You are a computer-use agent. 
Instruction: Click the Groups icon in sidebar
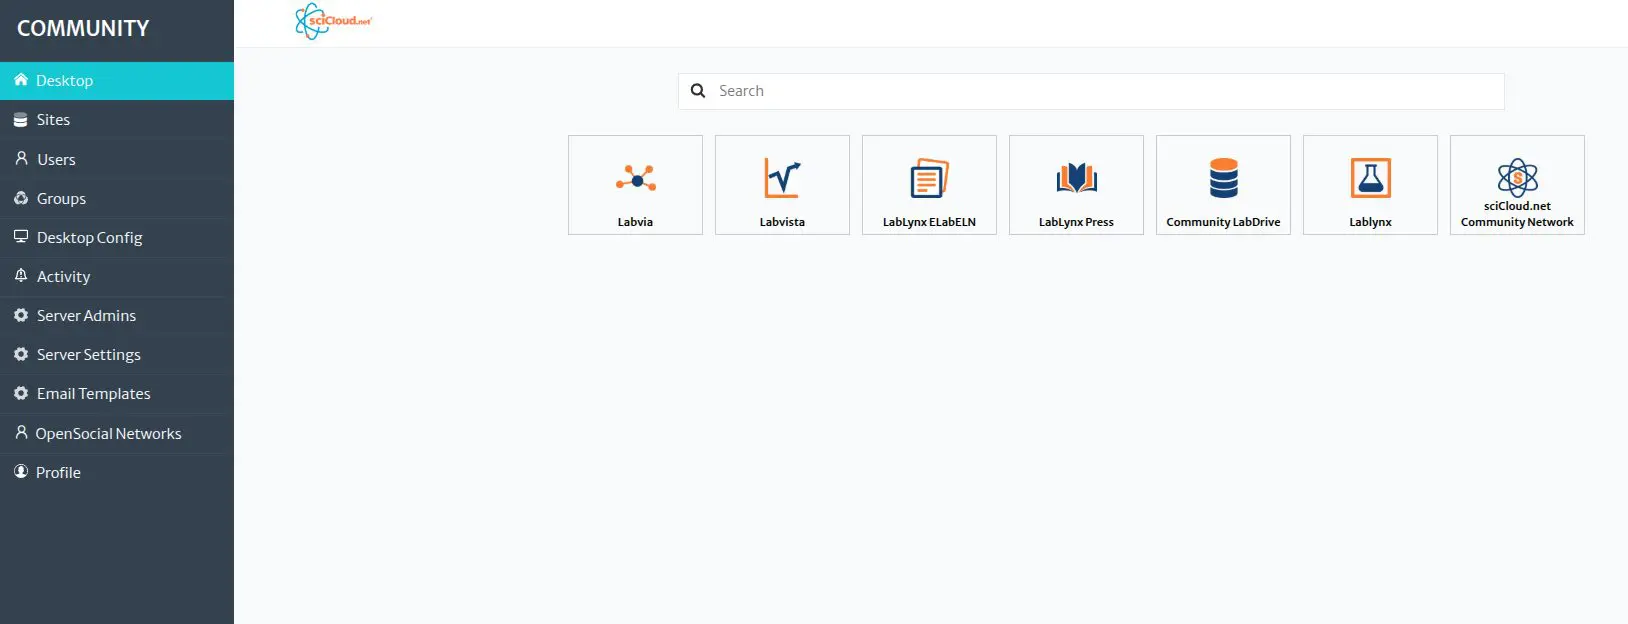21,198
